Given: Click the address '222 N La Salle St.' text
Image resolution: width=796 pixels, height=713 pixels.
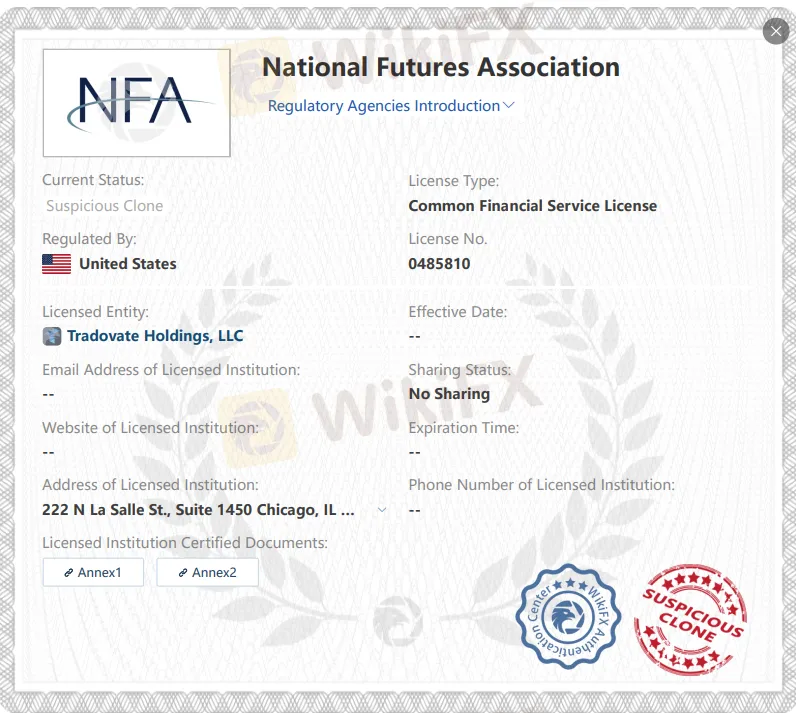Looking at the screenshot, I should tap(198, 510).
